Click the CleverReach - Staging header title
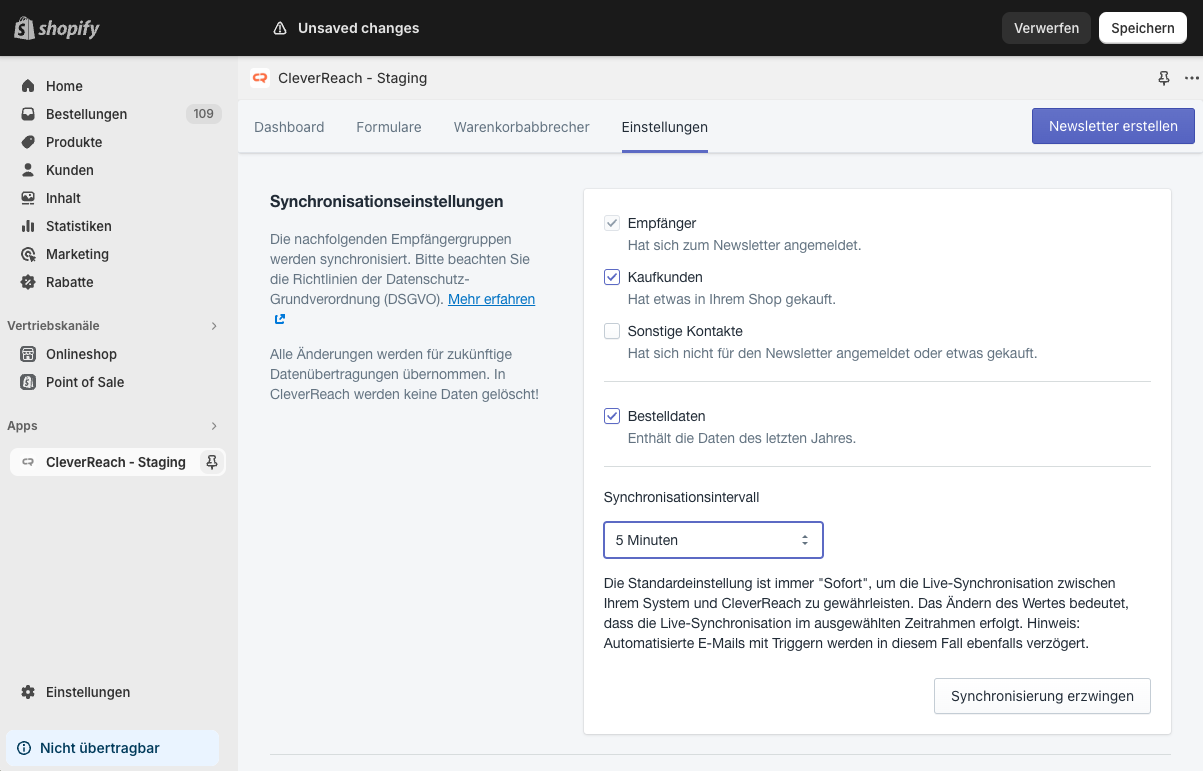This screenshot has height=771, width=1203. [x=353, y=78]
